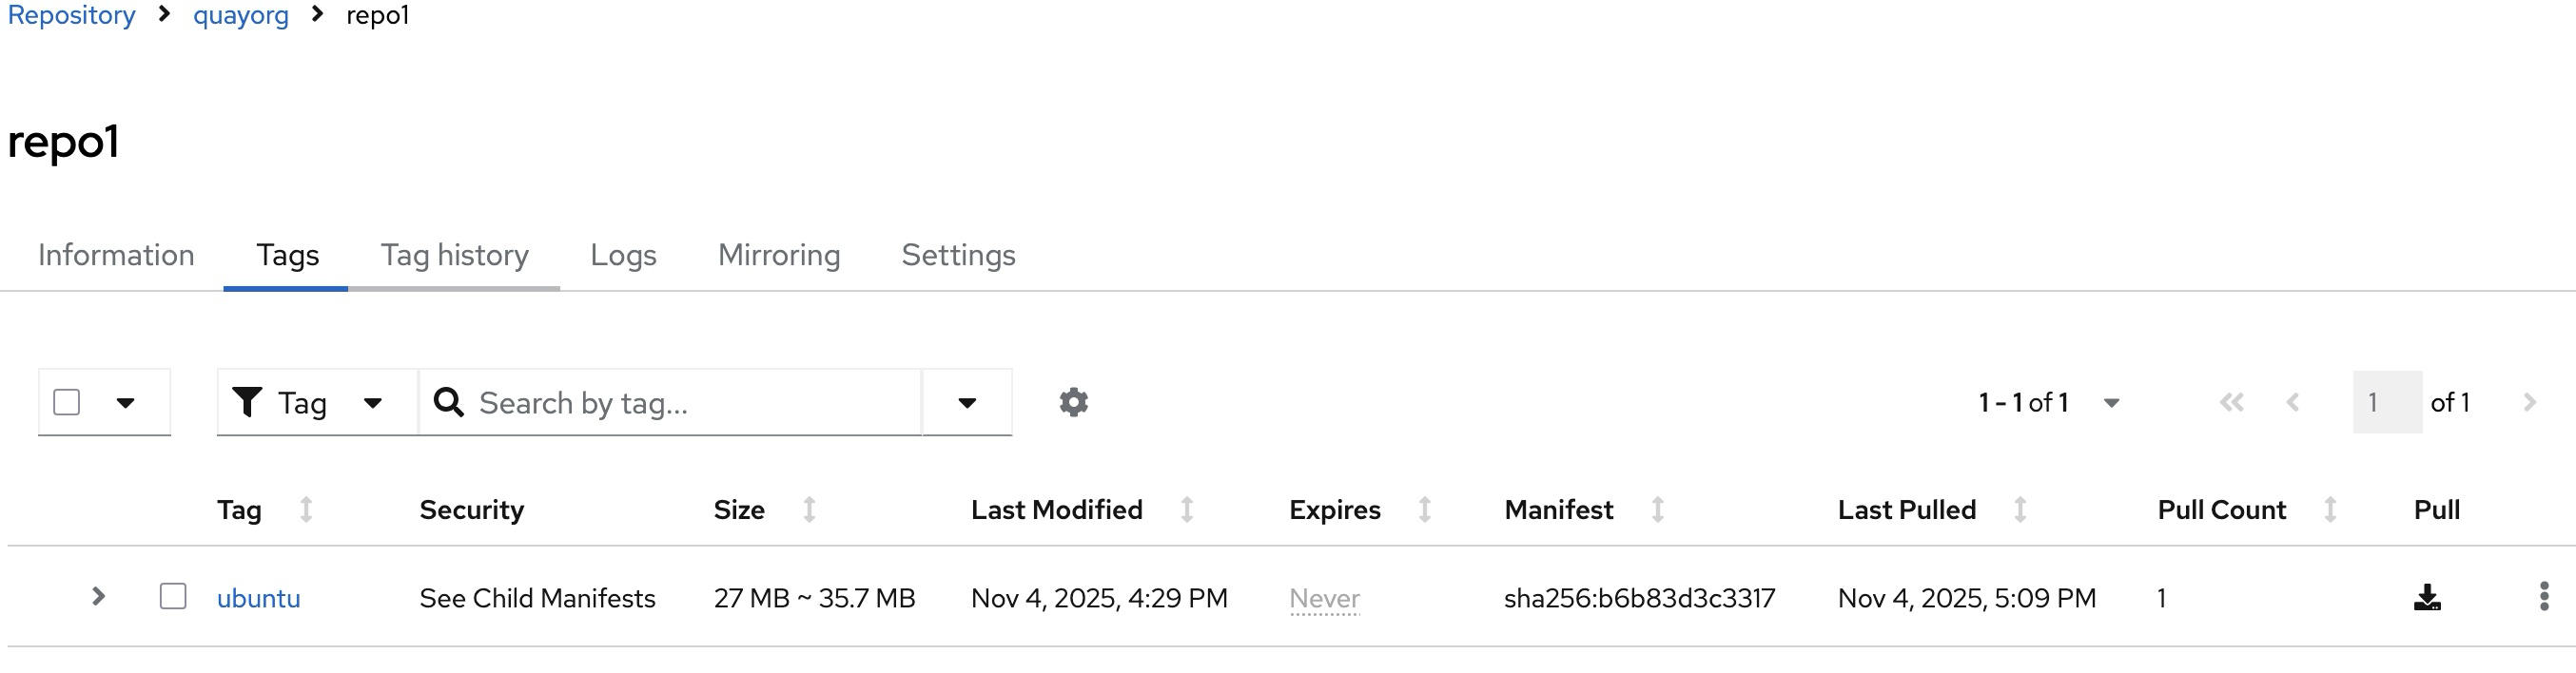Viewport: 2576px width, 673px height.
Task: Open the Settings tab
Action: pos(958,255)
